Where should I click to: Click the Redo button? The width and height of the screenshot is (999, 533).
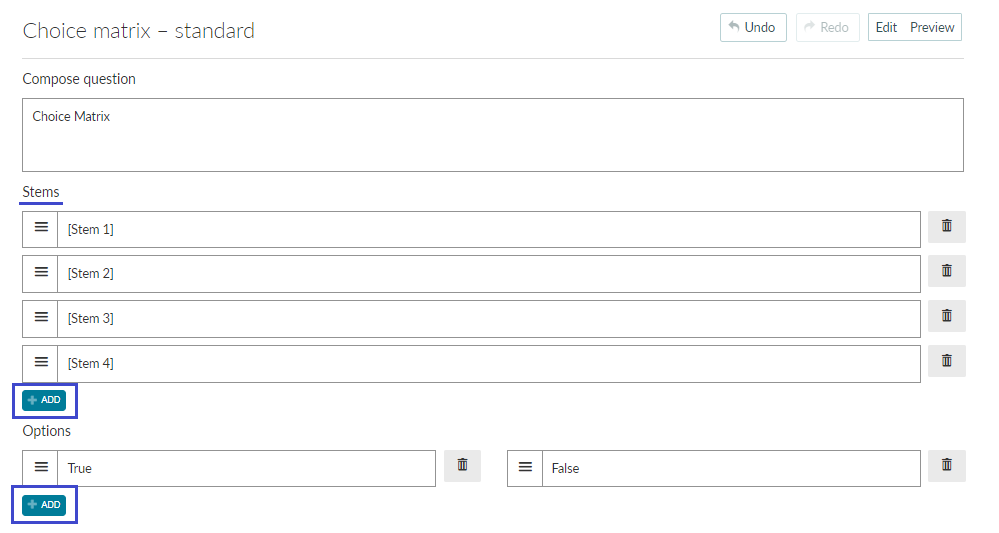828,27
